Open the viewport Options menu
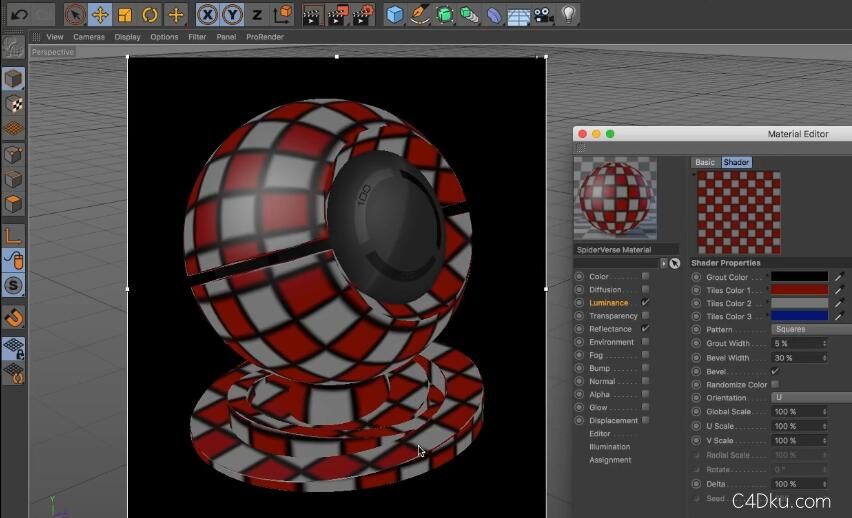Screen dimensions: 852x518 coord(164,37)
